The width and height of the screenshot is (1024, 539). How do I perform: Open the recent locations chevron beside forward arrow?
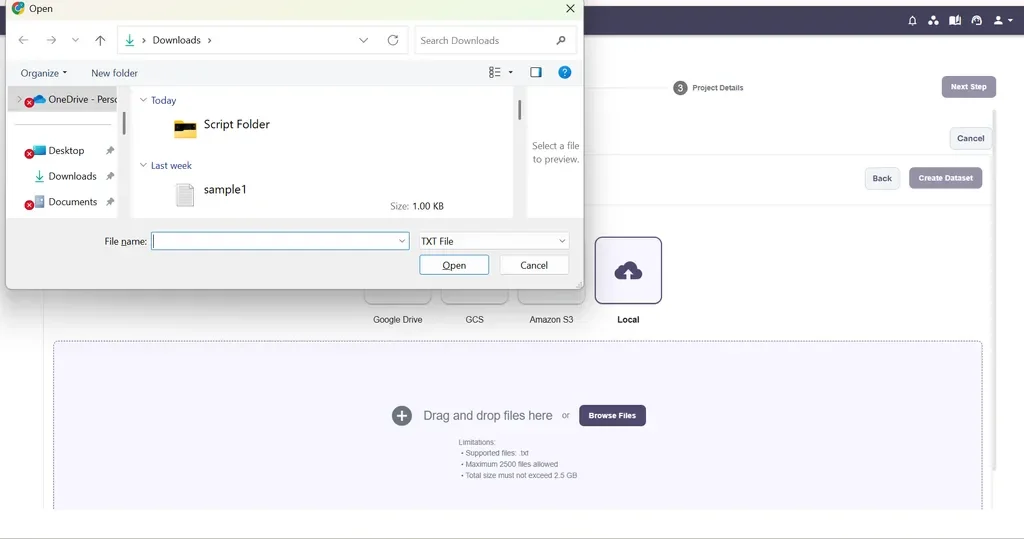pyautogui.click(x=75, y=40)
